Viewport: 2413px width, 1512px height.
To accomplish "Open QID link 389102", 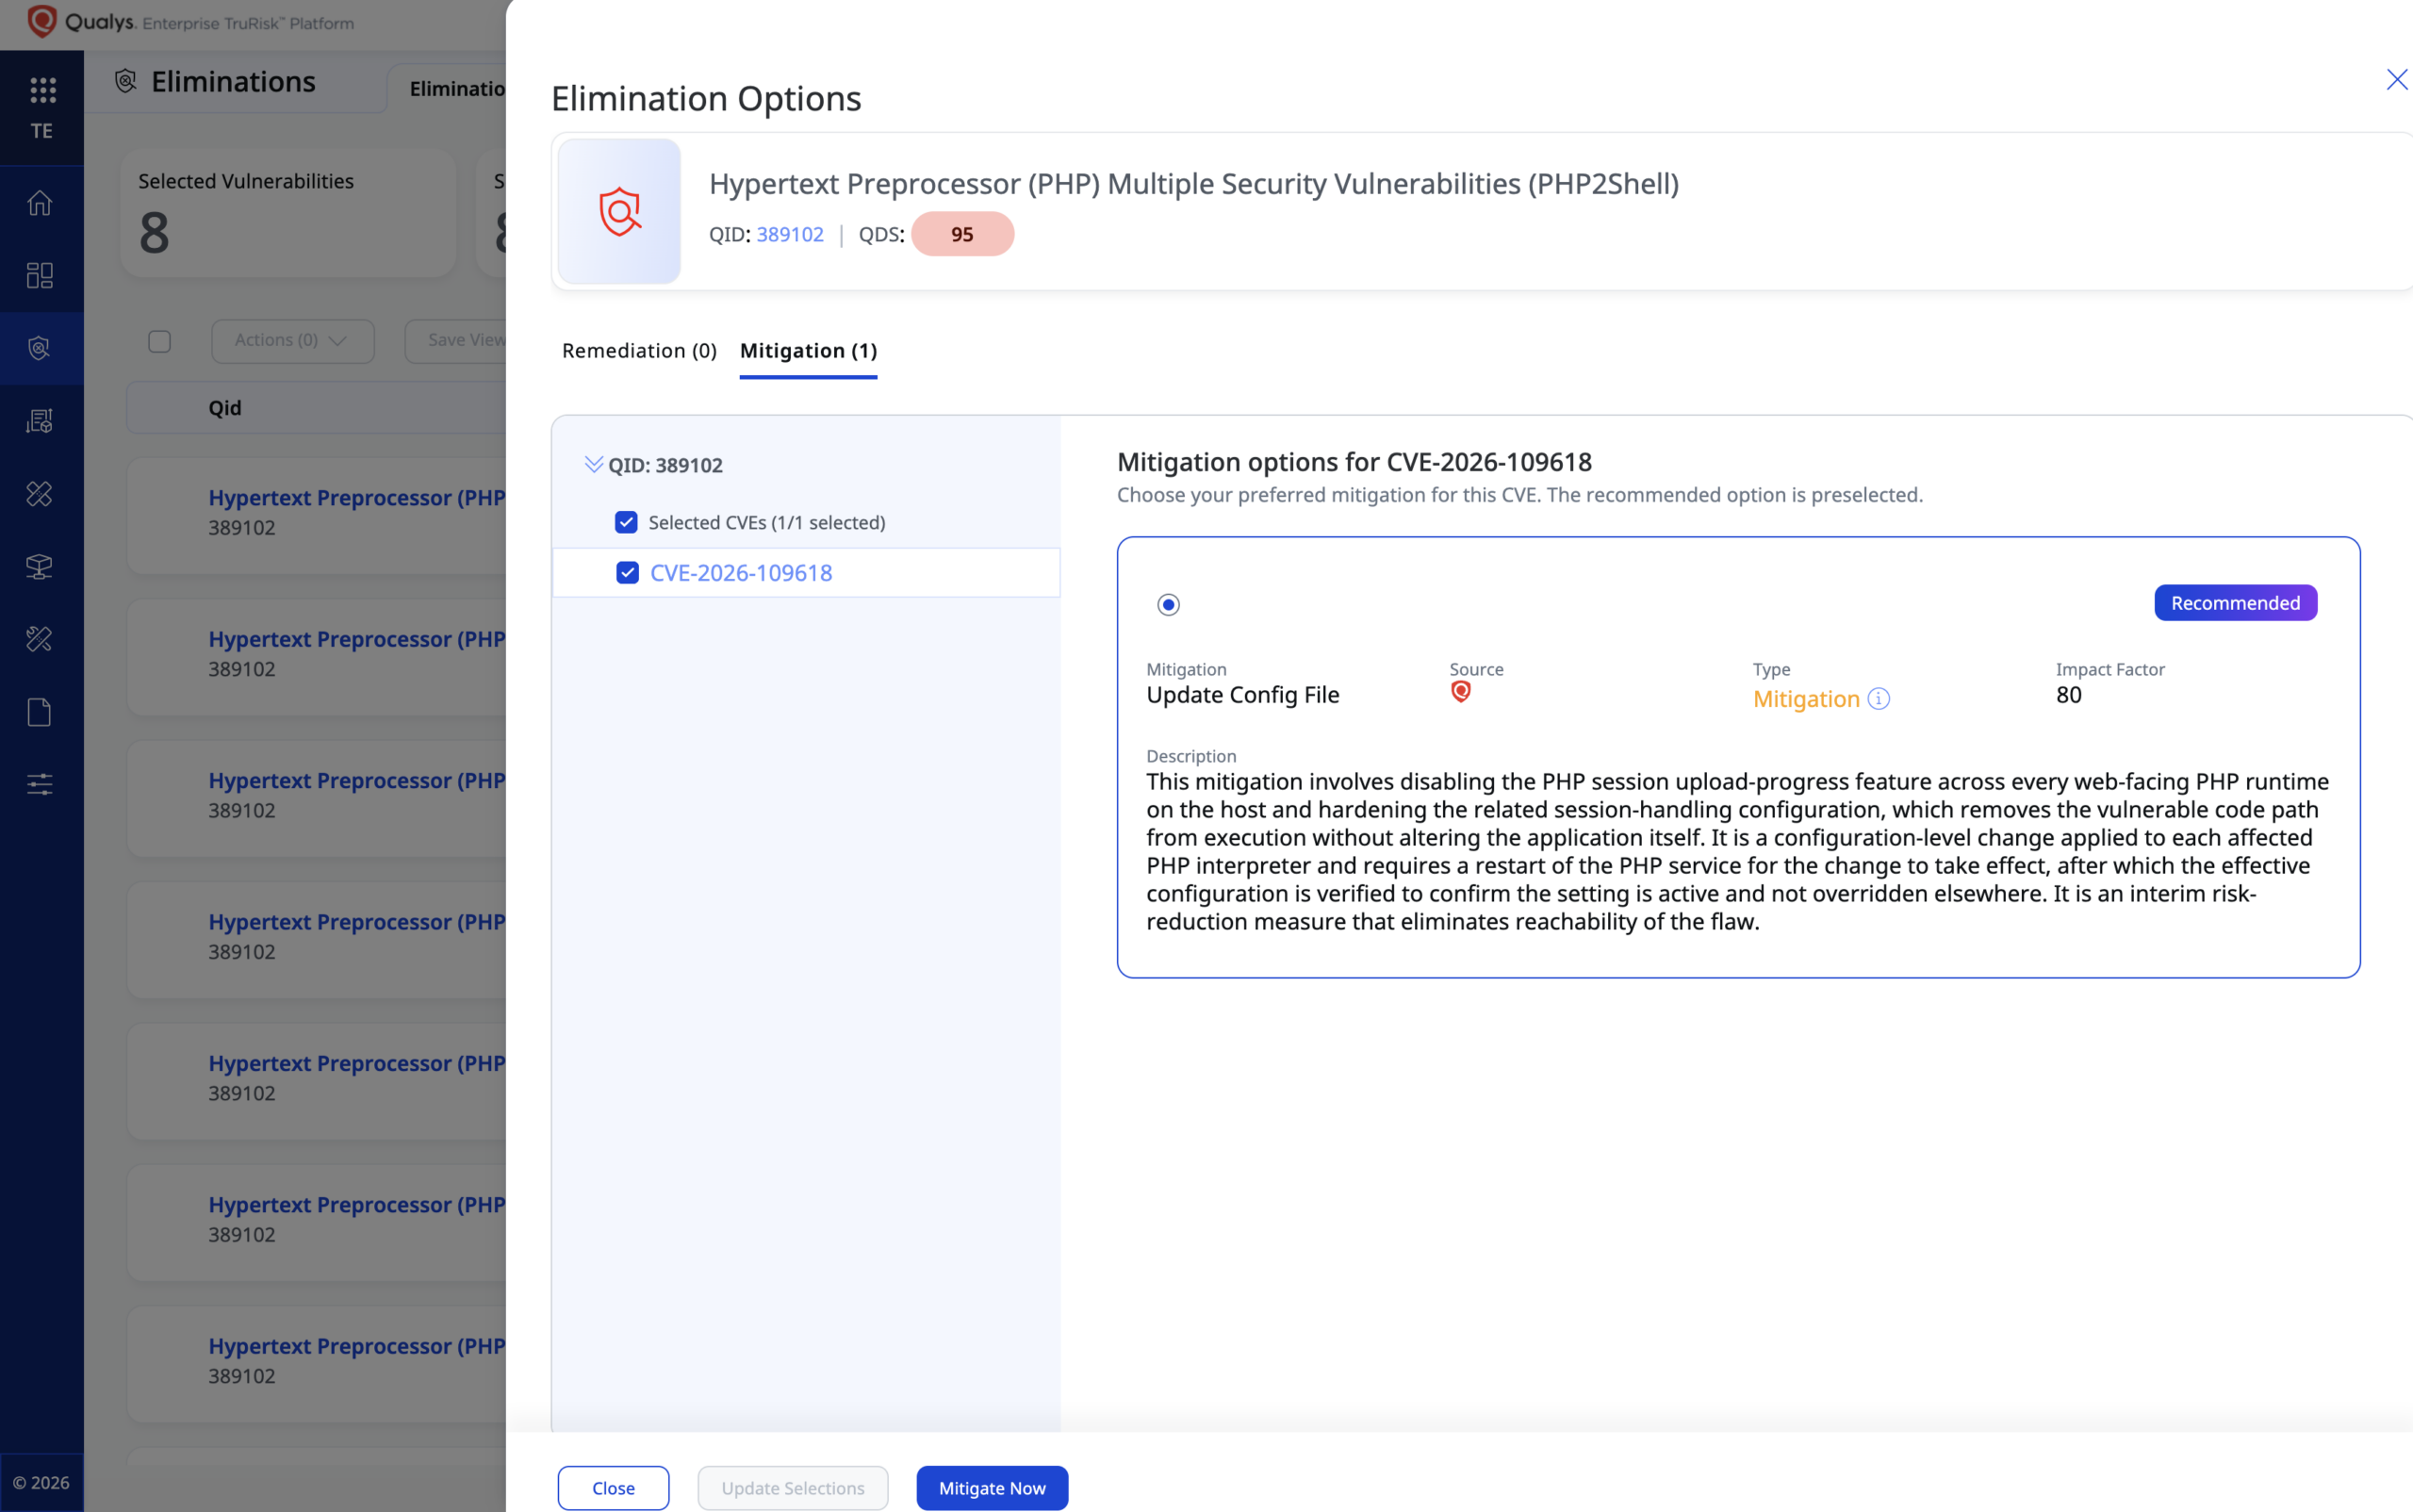I will click(x=790, y=234).
